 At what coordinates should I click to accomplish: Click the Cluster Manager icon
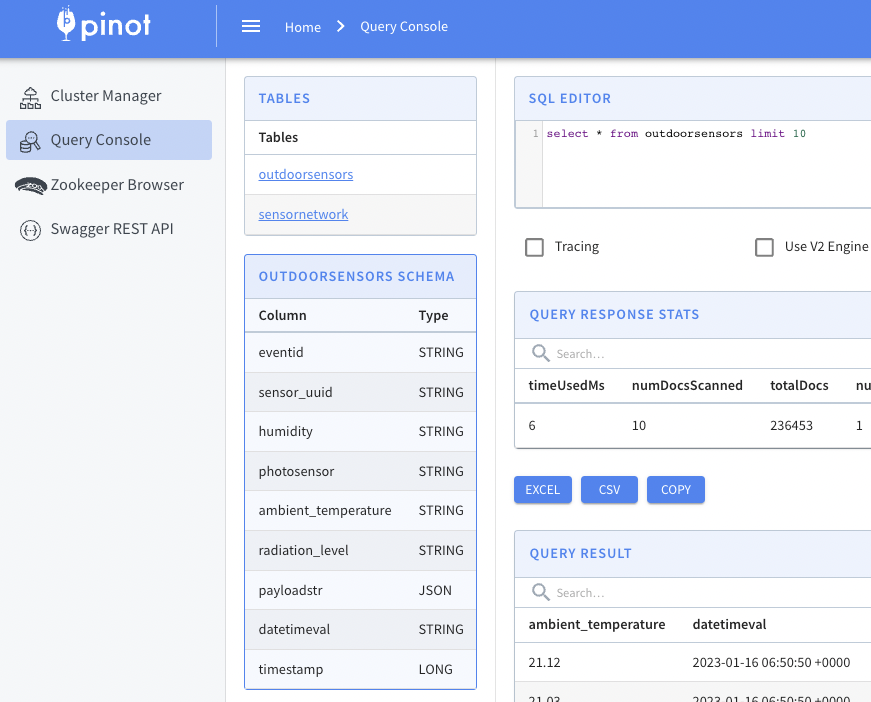(30, 97)
